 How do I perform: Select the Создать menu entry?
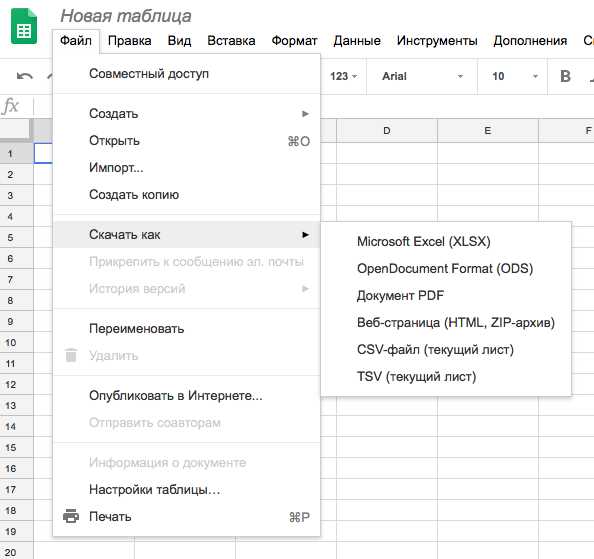coord(186,114)
